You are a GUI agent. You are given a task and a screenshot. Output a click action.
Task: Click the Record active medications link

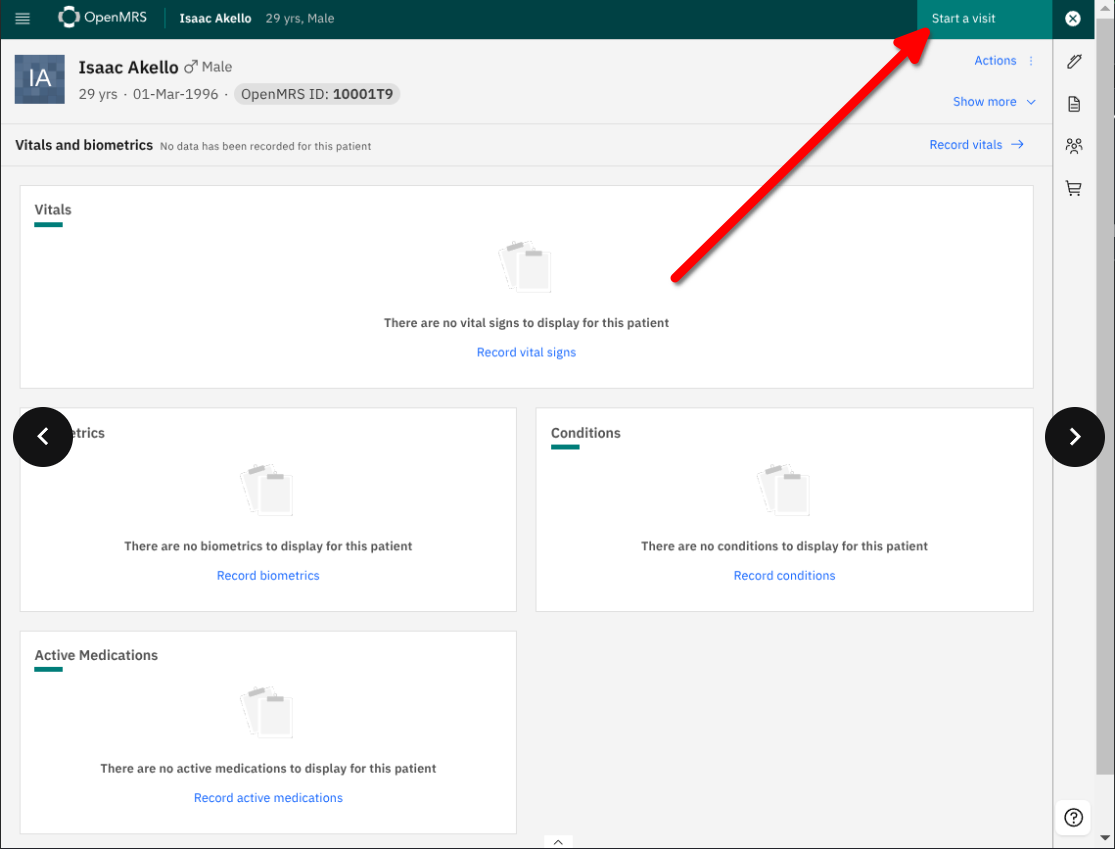click(268, 798)
